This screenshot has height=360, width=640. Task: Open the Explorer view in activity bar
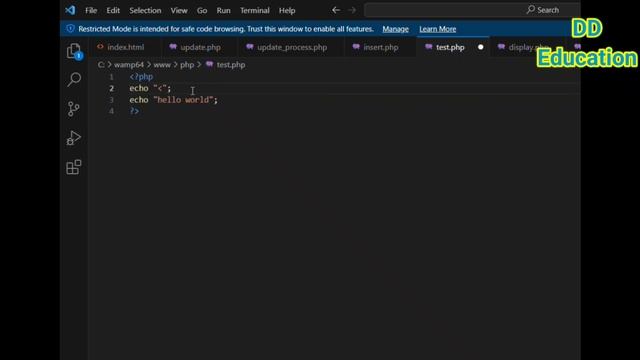(x=74, y=51)
